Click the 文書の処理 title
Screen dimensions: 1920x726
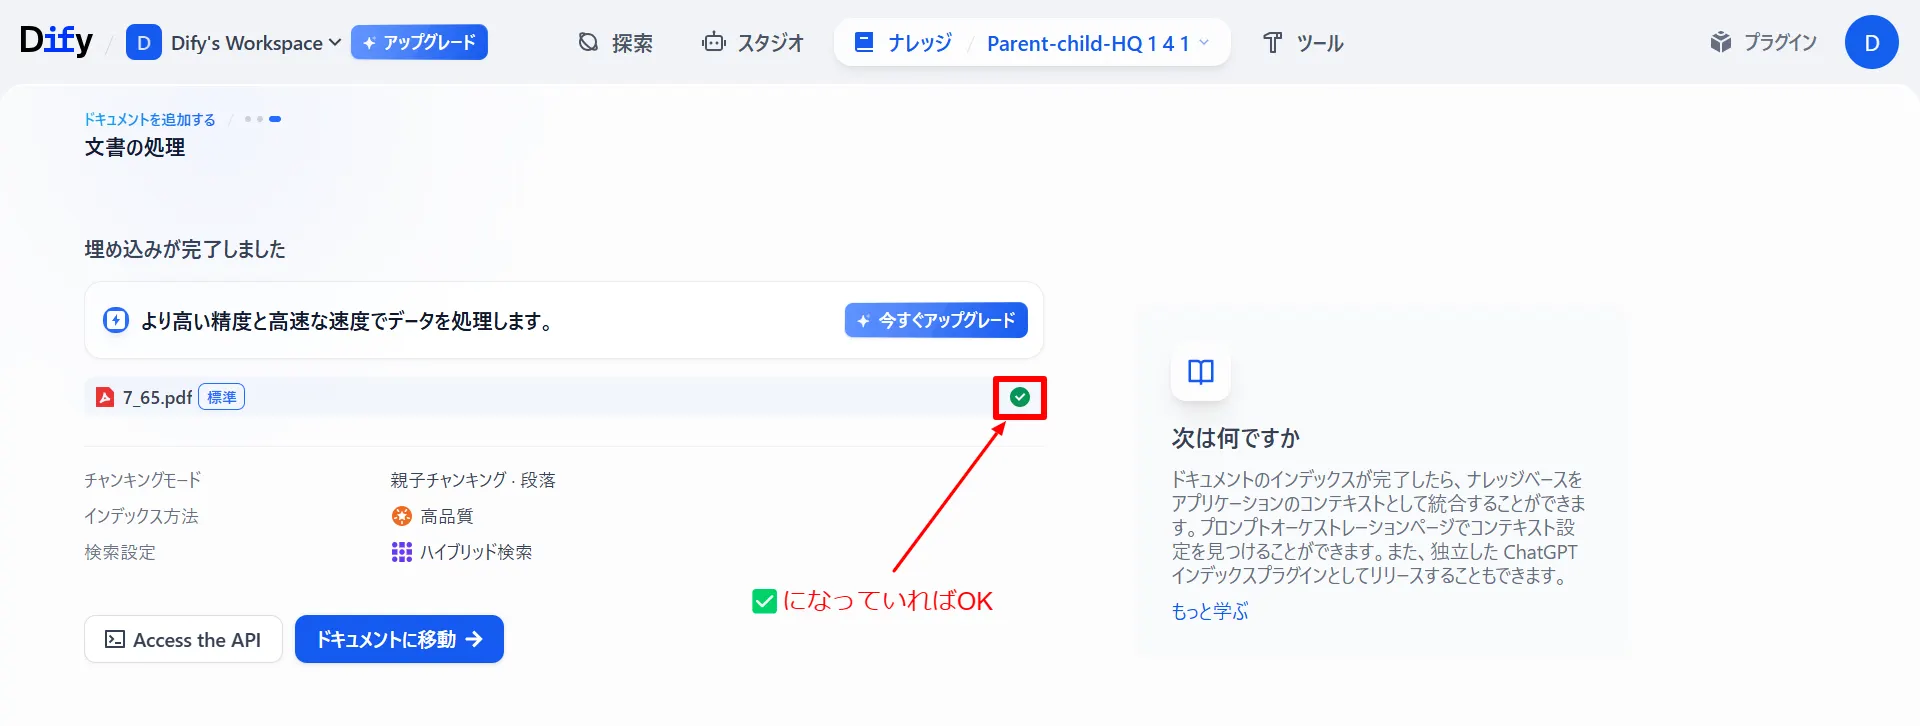pyautogui.click(x=135, y=147)
